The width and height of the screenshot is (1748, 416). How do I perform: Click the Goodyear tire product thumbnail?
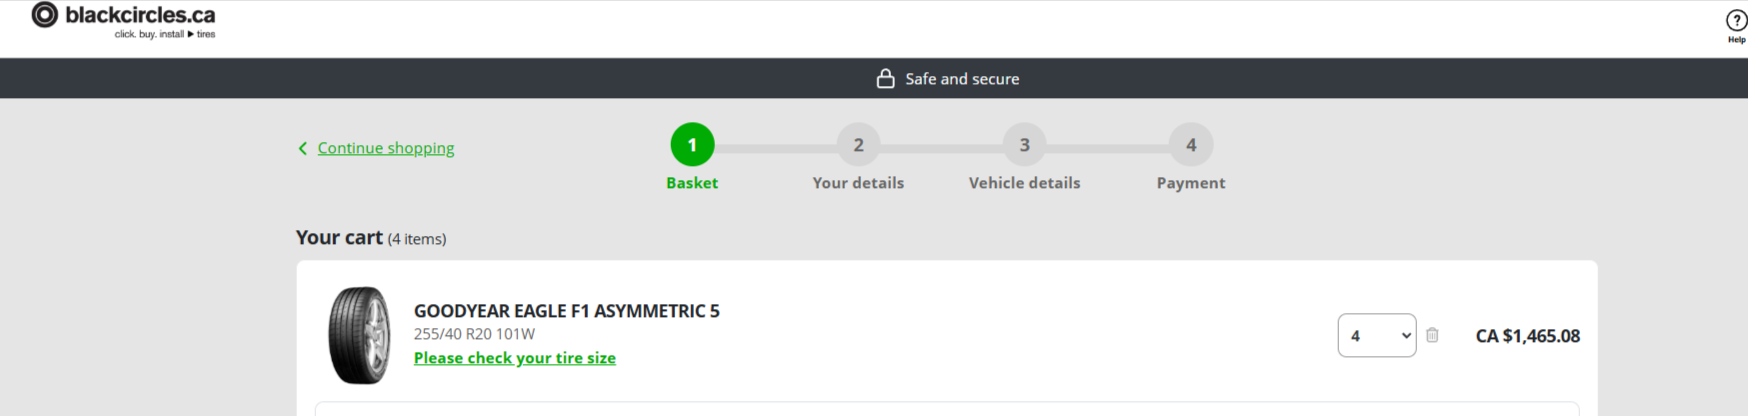[359, 336]
